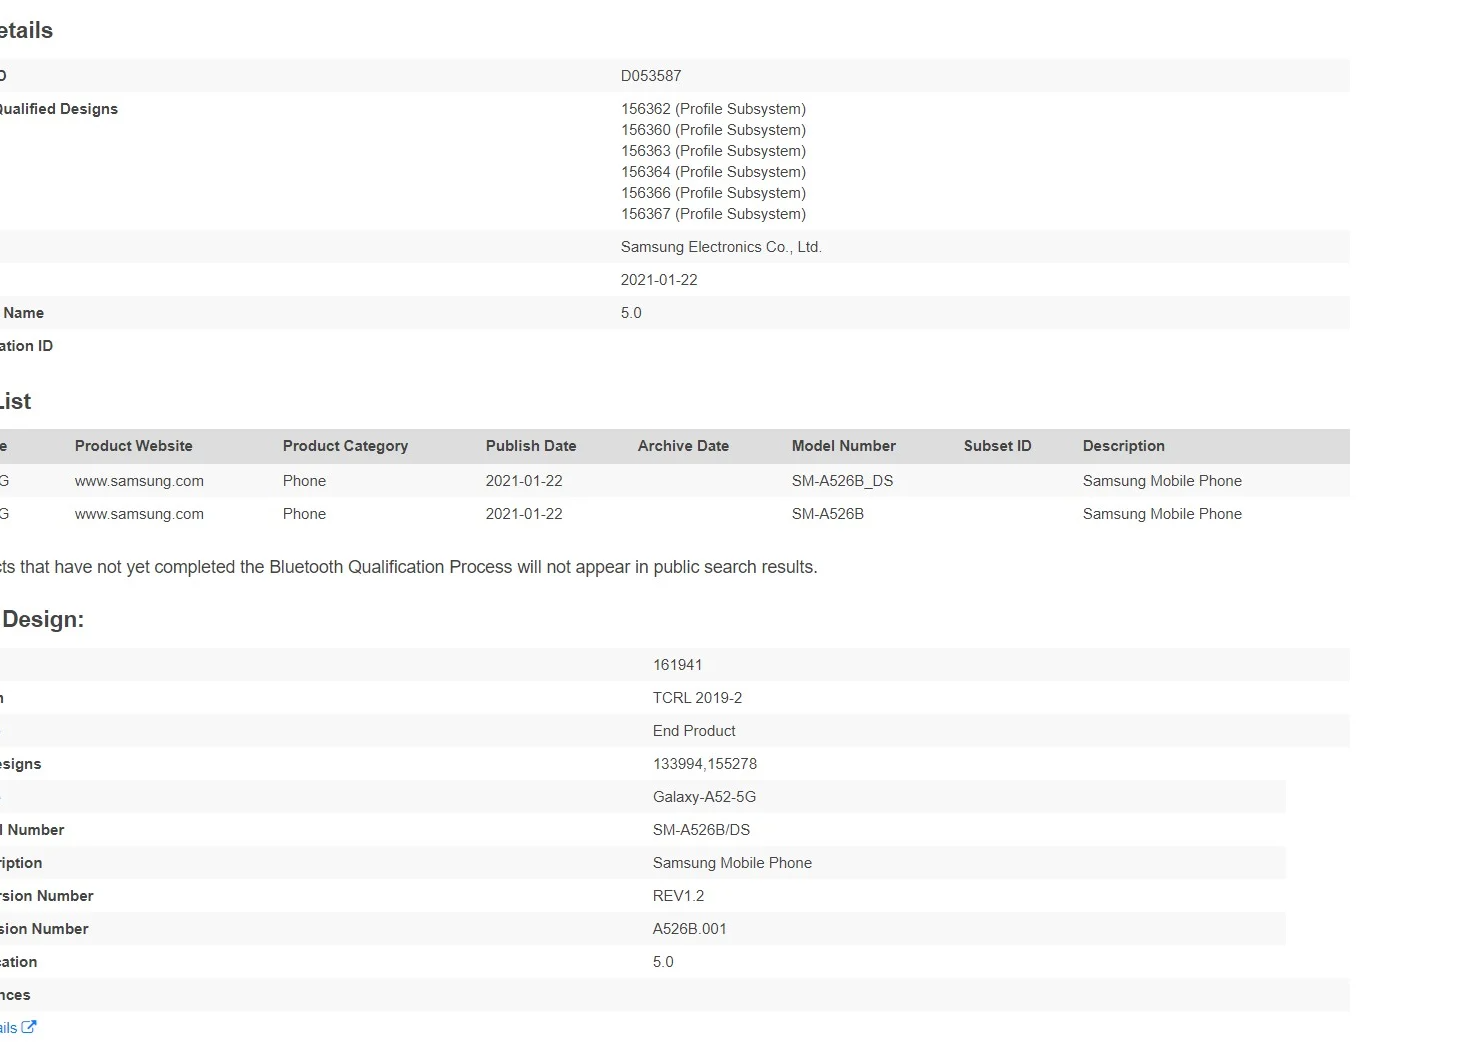
Task: Click the TCRL 2019-2 value
Action: (x=697, y=698)
